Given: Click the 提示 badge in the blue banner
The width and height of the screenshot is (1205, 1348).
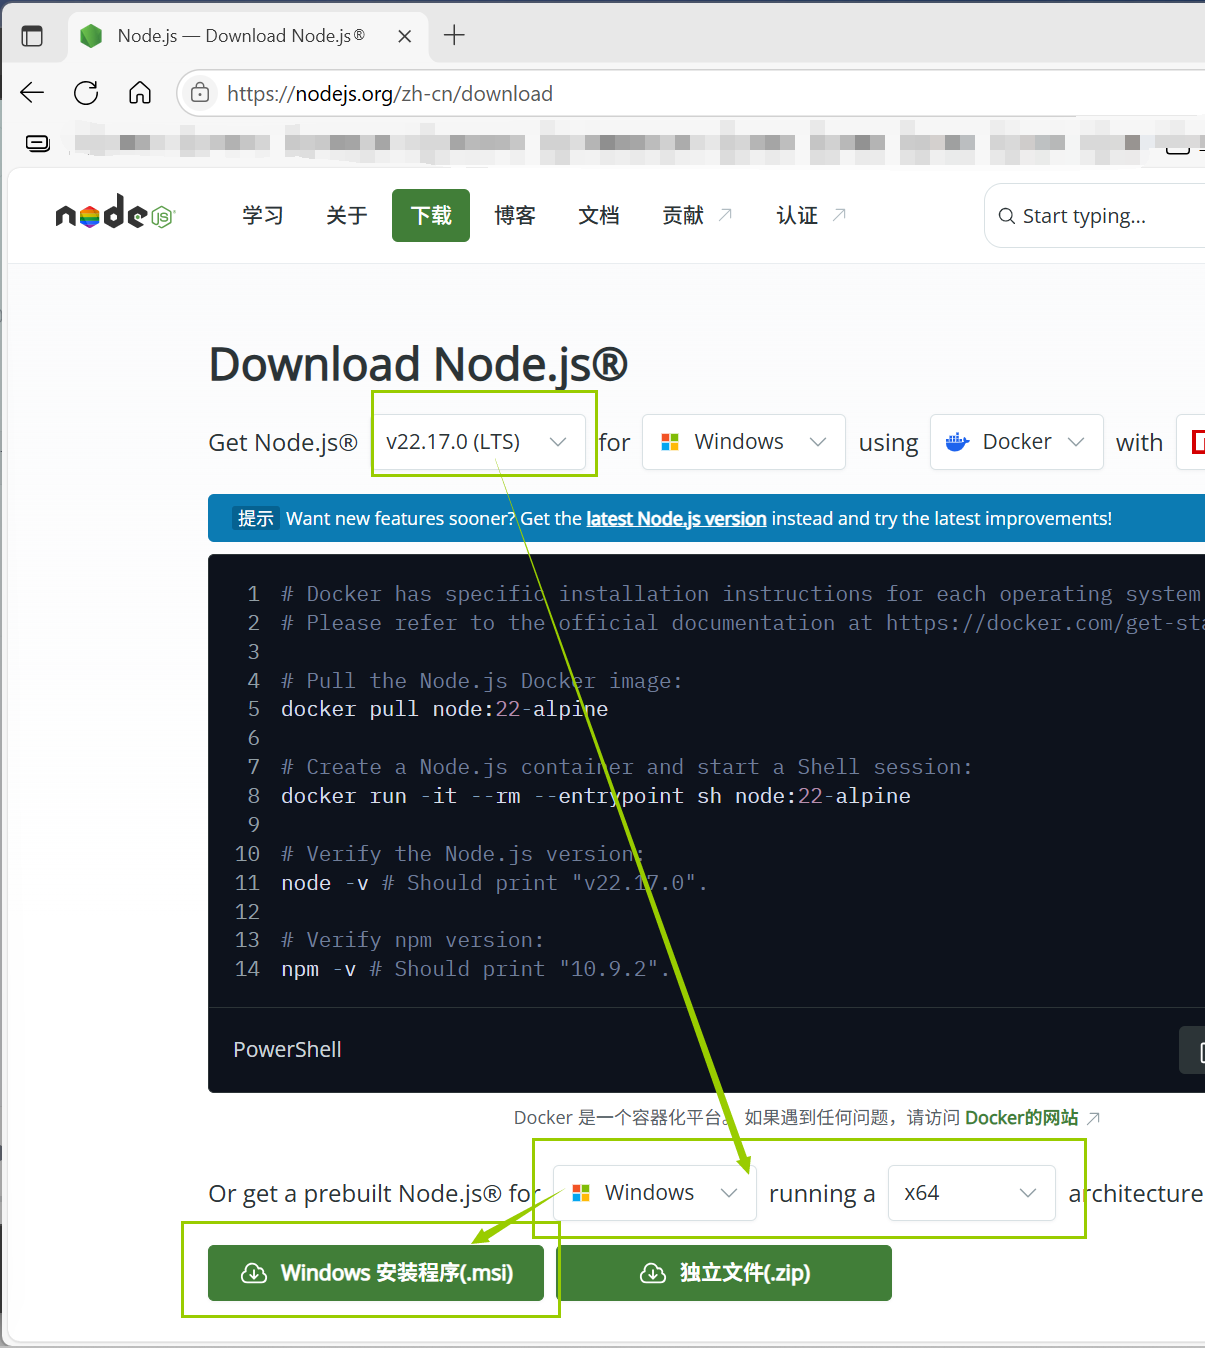Looking at the screenshot, I should (255, 518).
